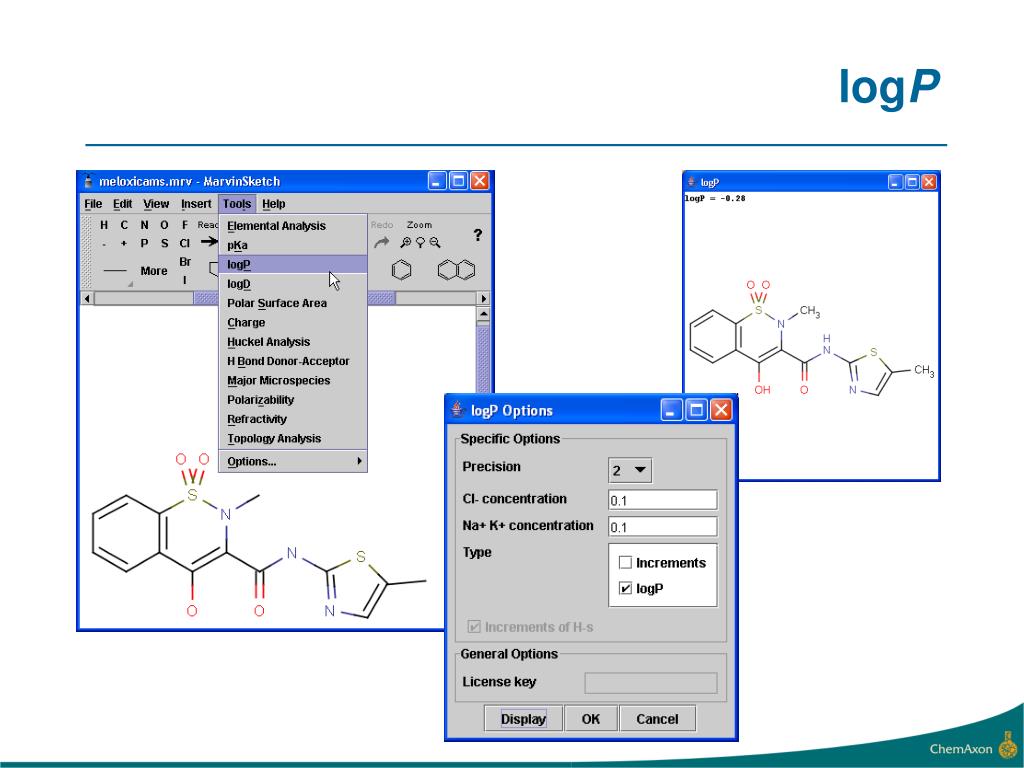Click the Redo arrow icon
This screenshot has height=768, width=1024.
pos(381,243)
